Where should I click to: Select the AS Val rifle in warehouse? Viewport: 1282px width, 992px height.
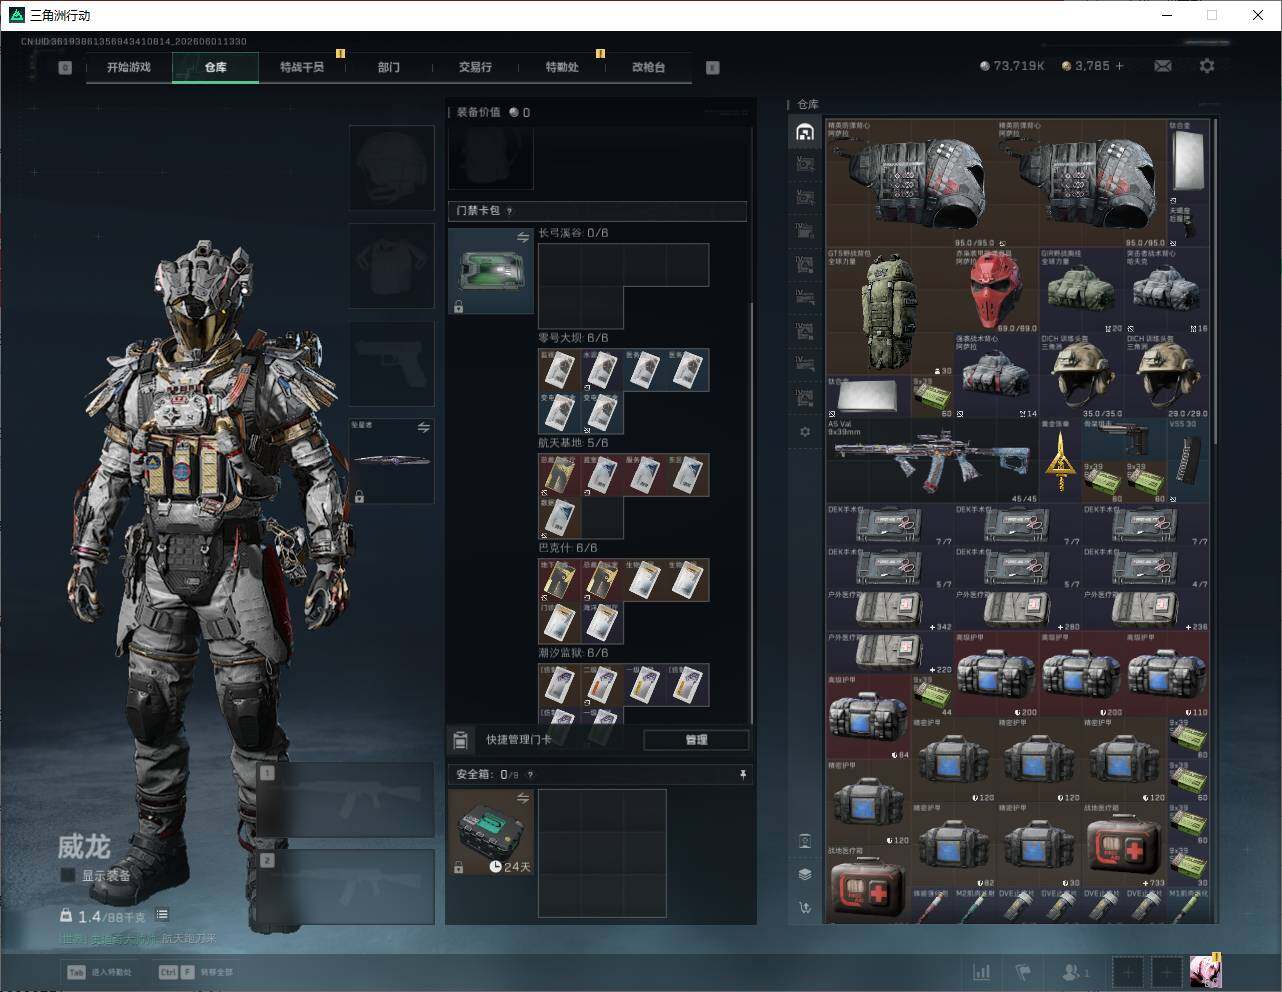[933, 461]
